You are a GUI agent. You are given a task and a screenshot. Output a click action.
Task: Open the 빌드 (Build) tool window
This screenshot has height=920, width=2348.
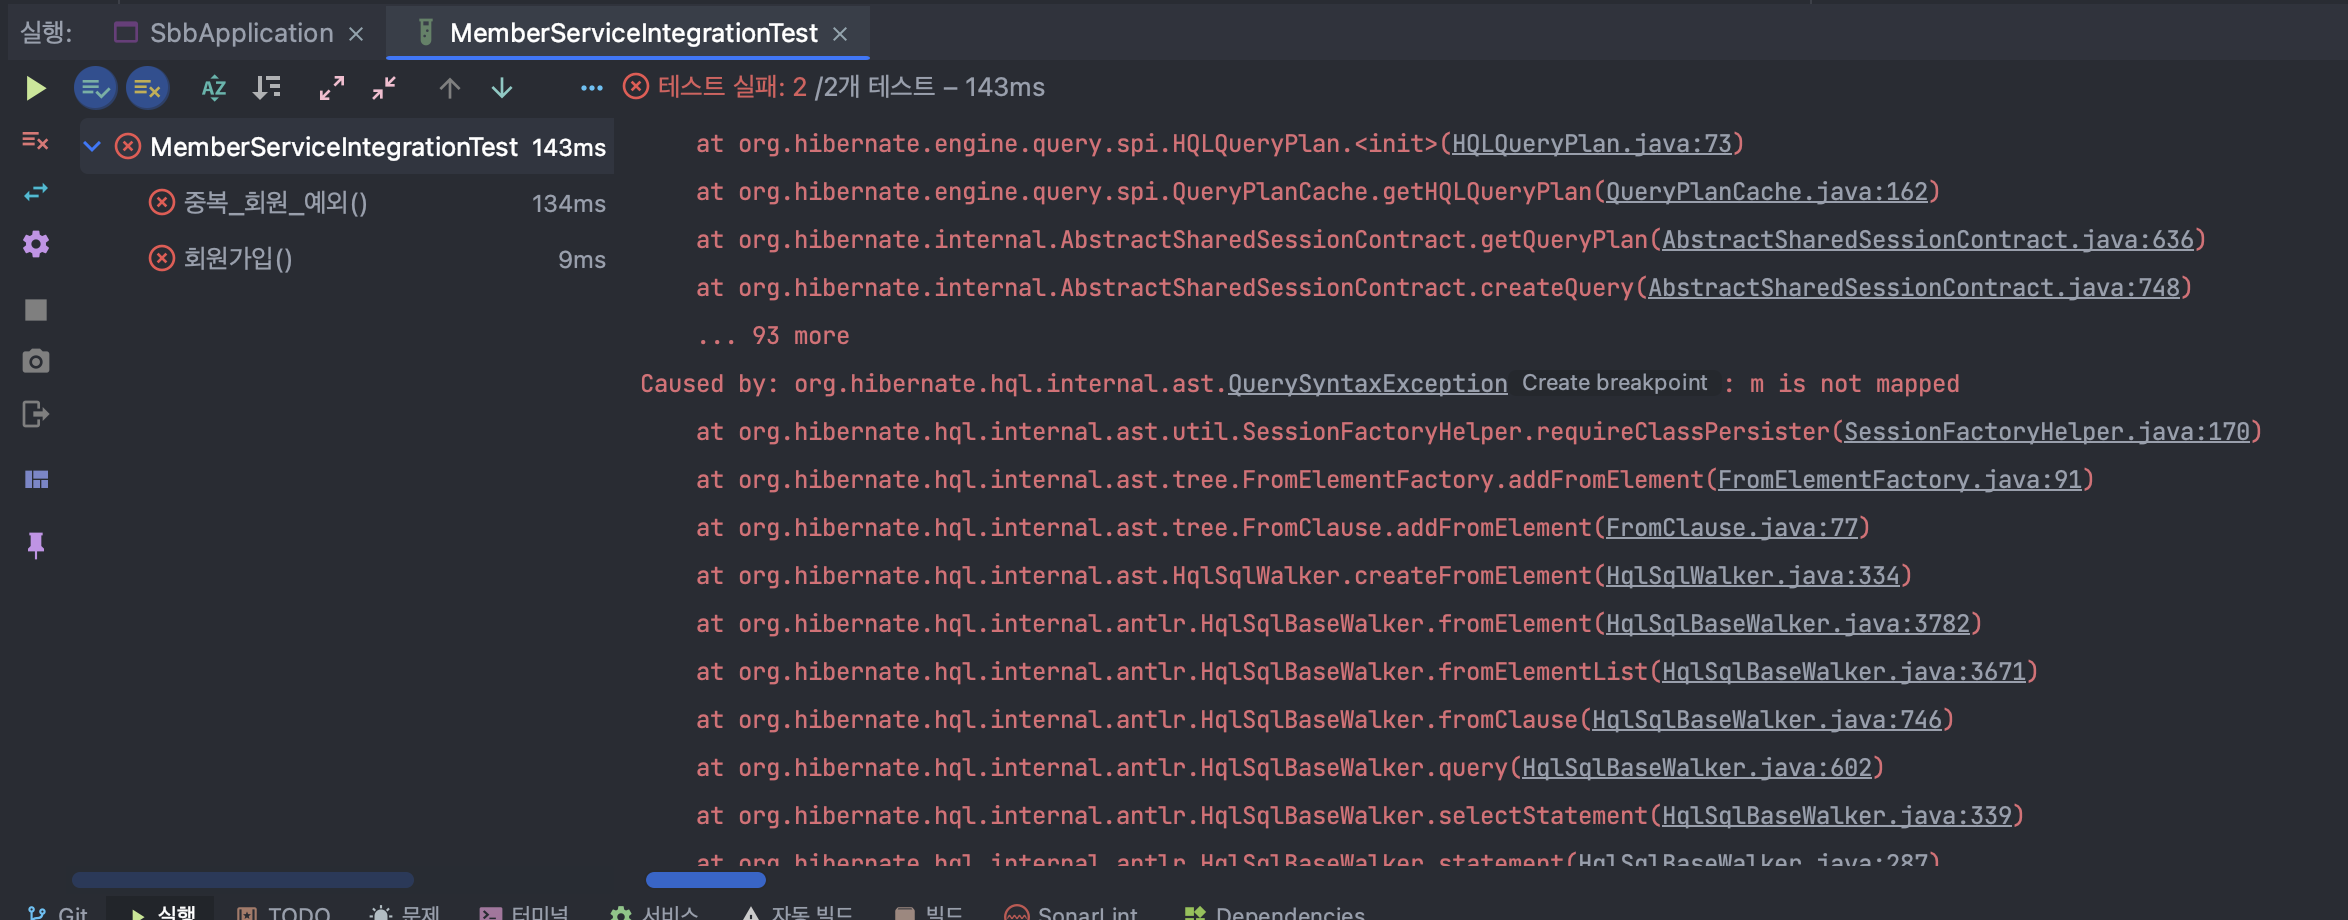(x=928, y=912)
